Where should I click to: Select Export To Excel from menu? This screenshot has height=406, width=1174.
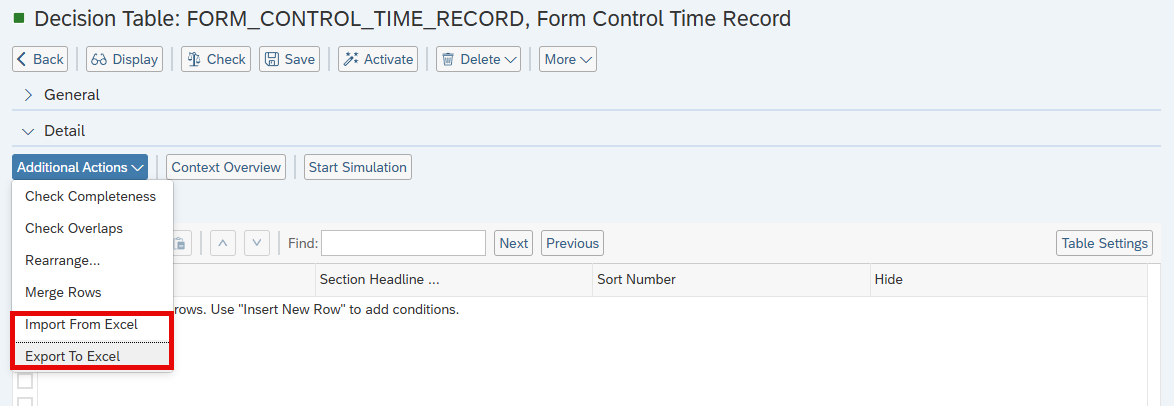pos(72,356)
